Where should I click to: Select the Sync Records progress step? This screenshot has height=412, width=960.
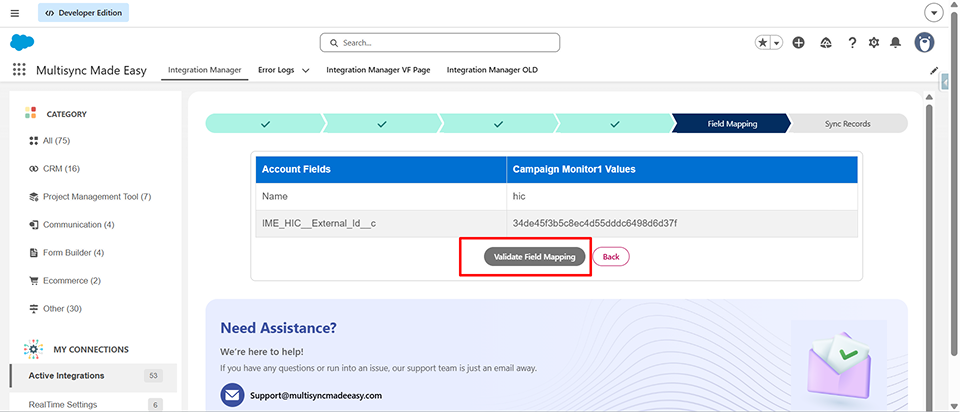coord(847,124)
